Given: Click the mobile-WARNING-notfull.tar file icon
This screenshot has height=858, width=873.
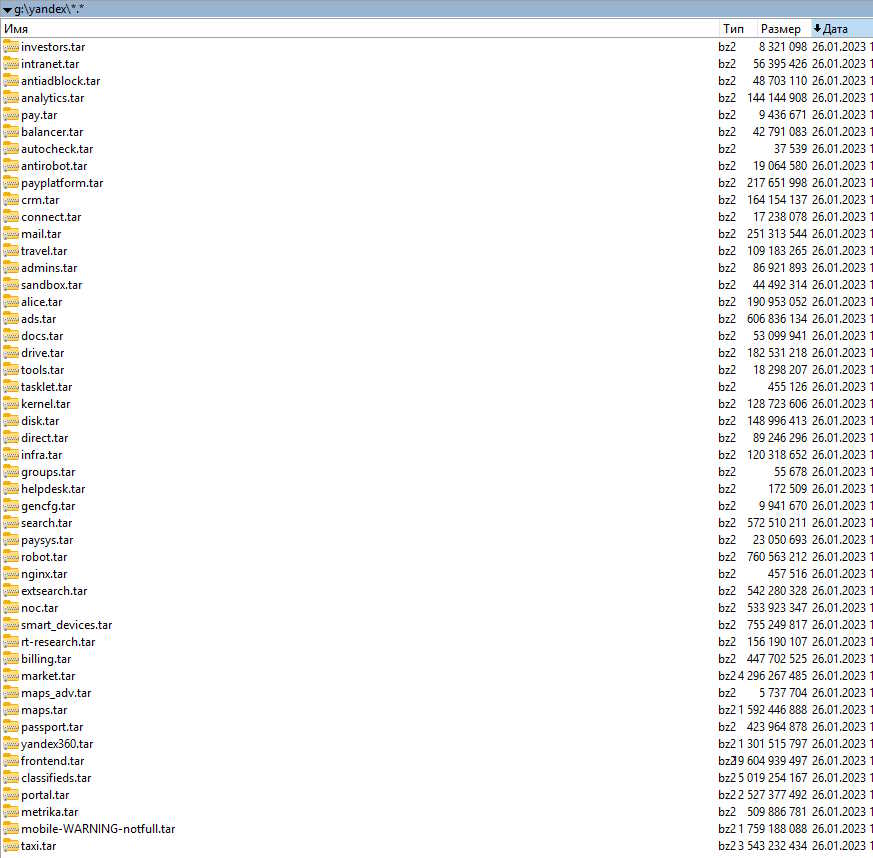Looking at the screenshot, I should (x=11, y=829).
